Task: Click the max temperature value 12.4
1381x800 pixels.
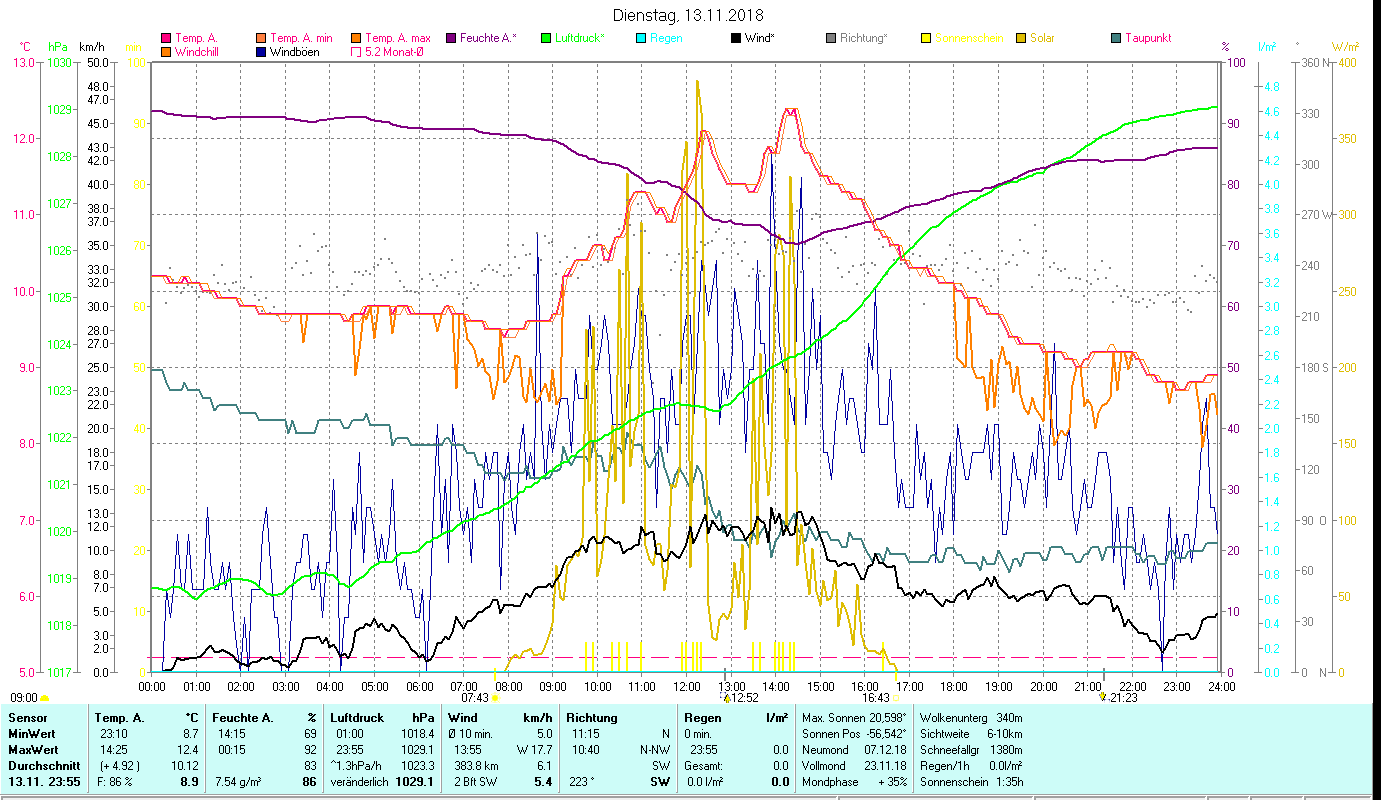Action: coord(188,750)
